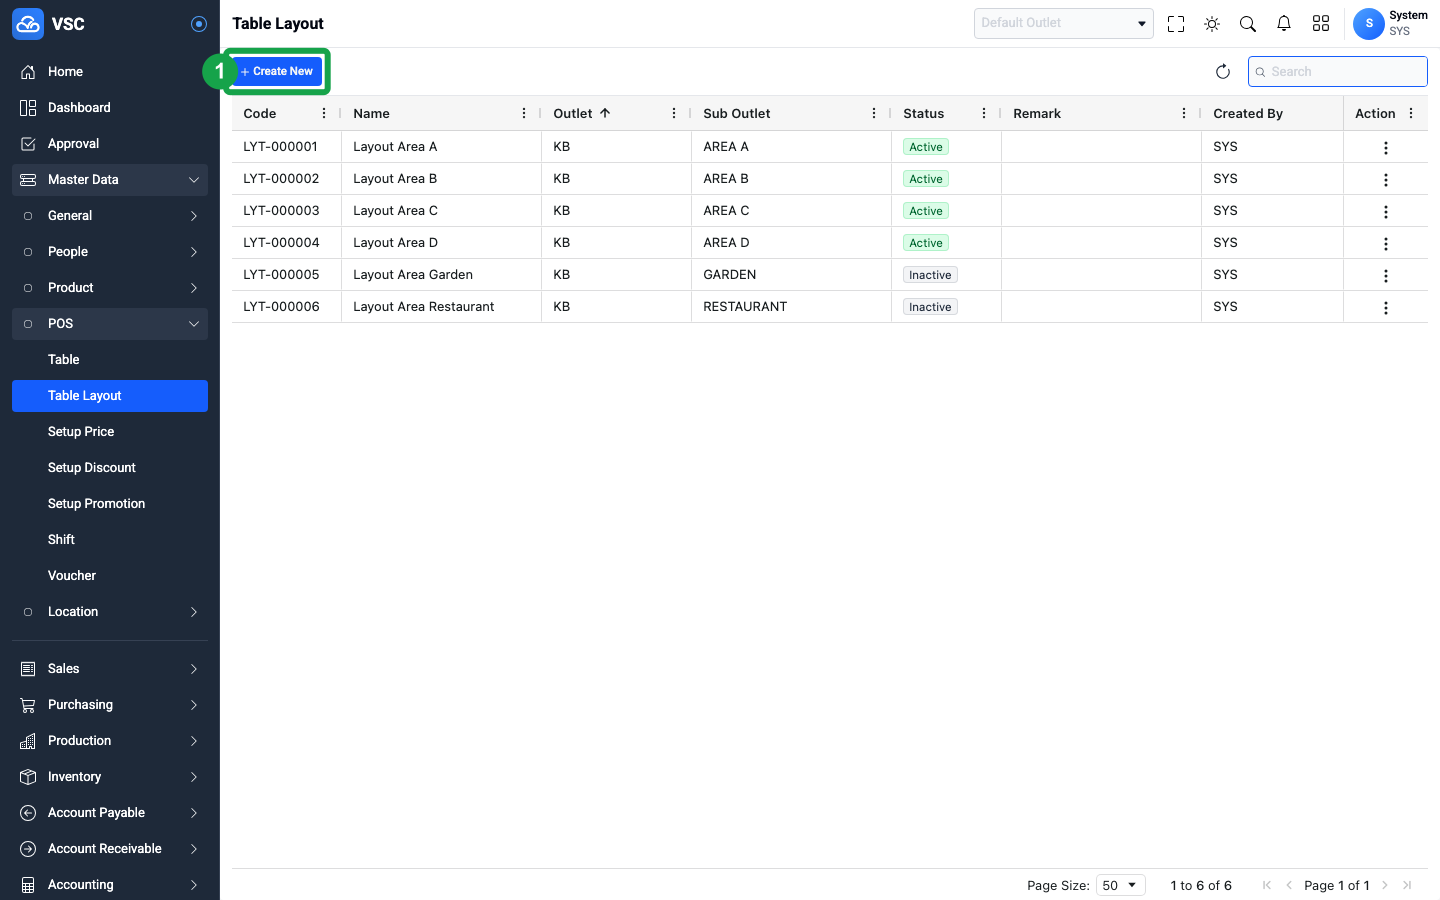Open the Sub Outlet column menu

pyautogui.click(x=874, y=114)
